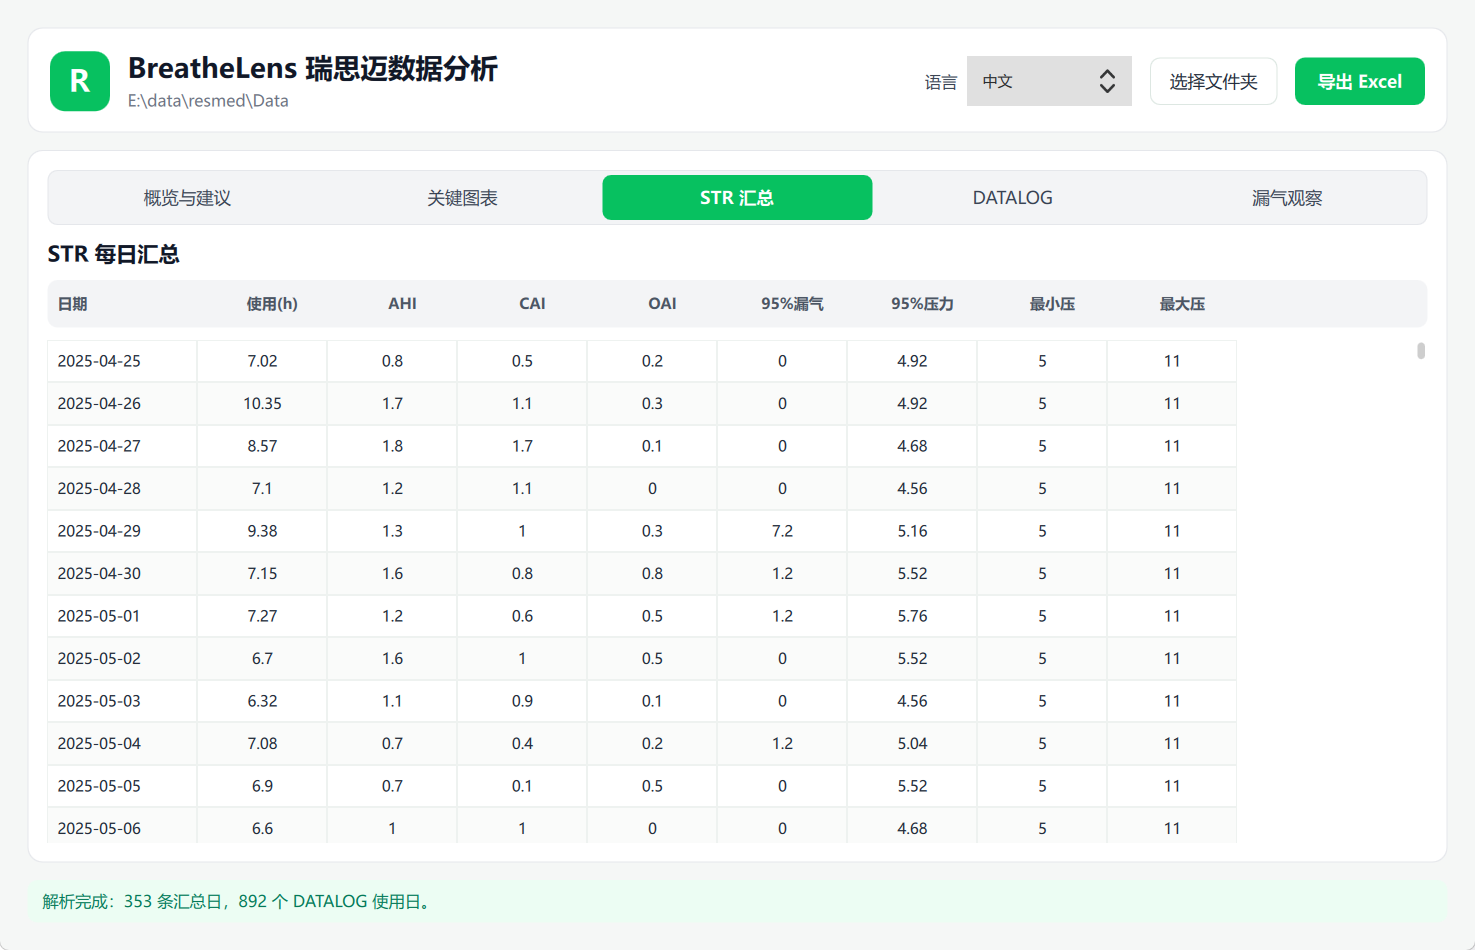Select the date cell 2025-04-25
Screen dimensions: 1475x950
click(x=122, y=361)
